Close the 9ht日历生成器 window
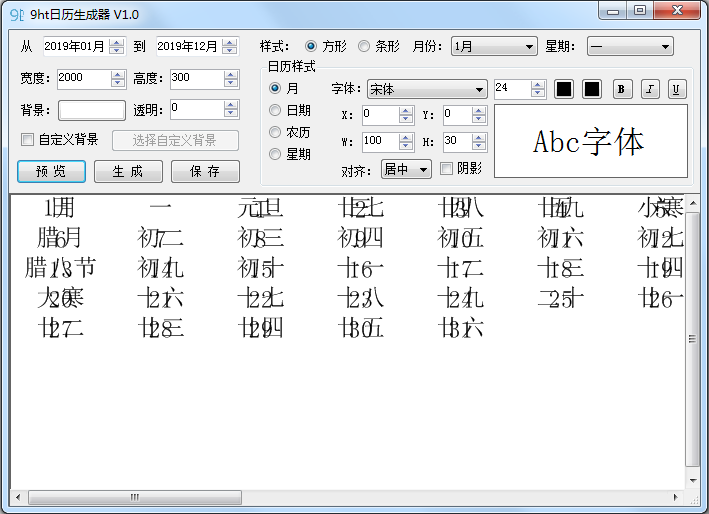Image resolution: width=709 pixels, height=514 pixels. coord(677,11)
